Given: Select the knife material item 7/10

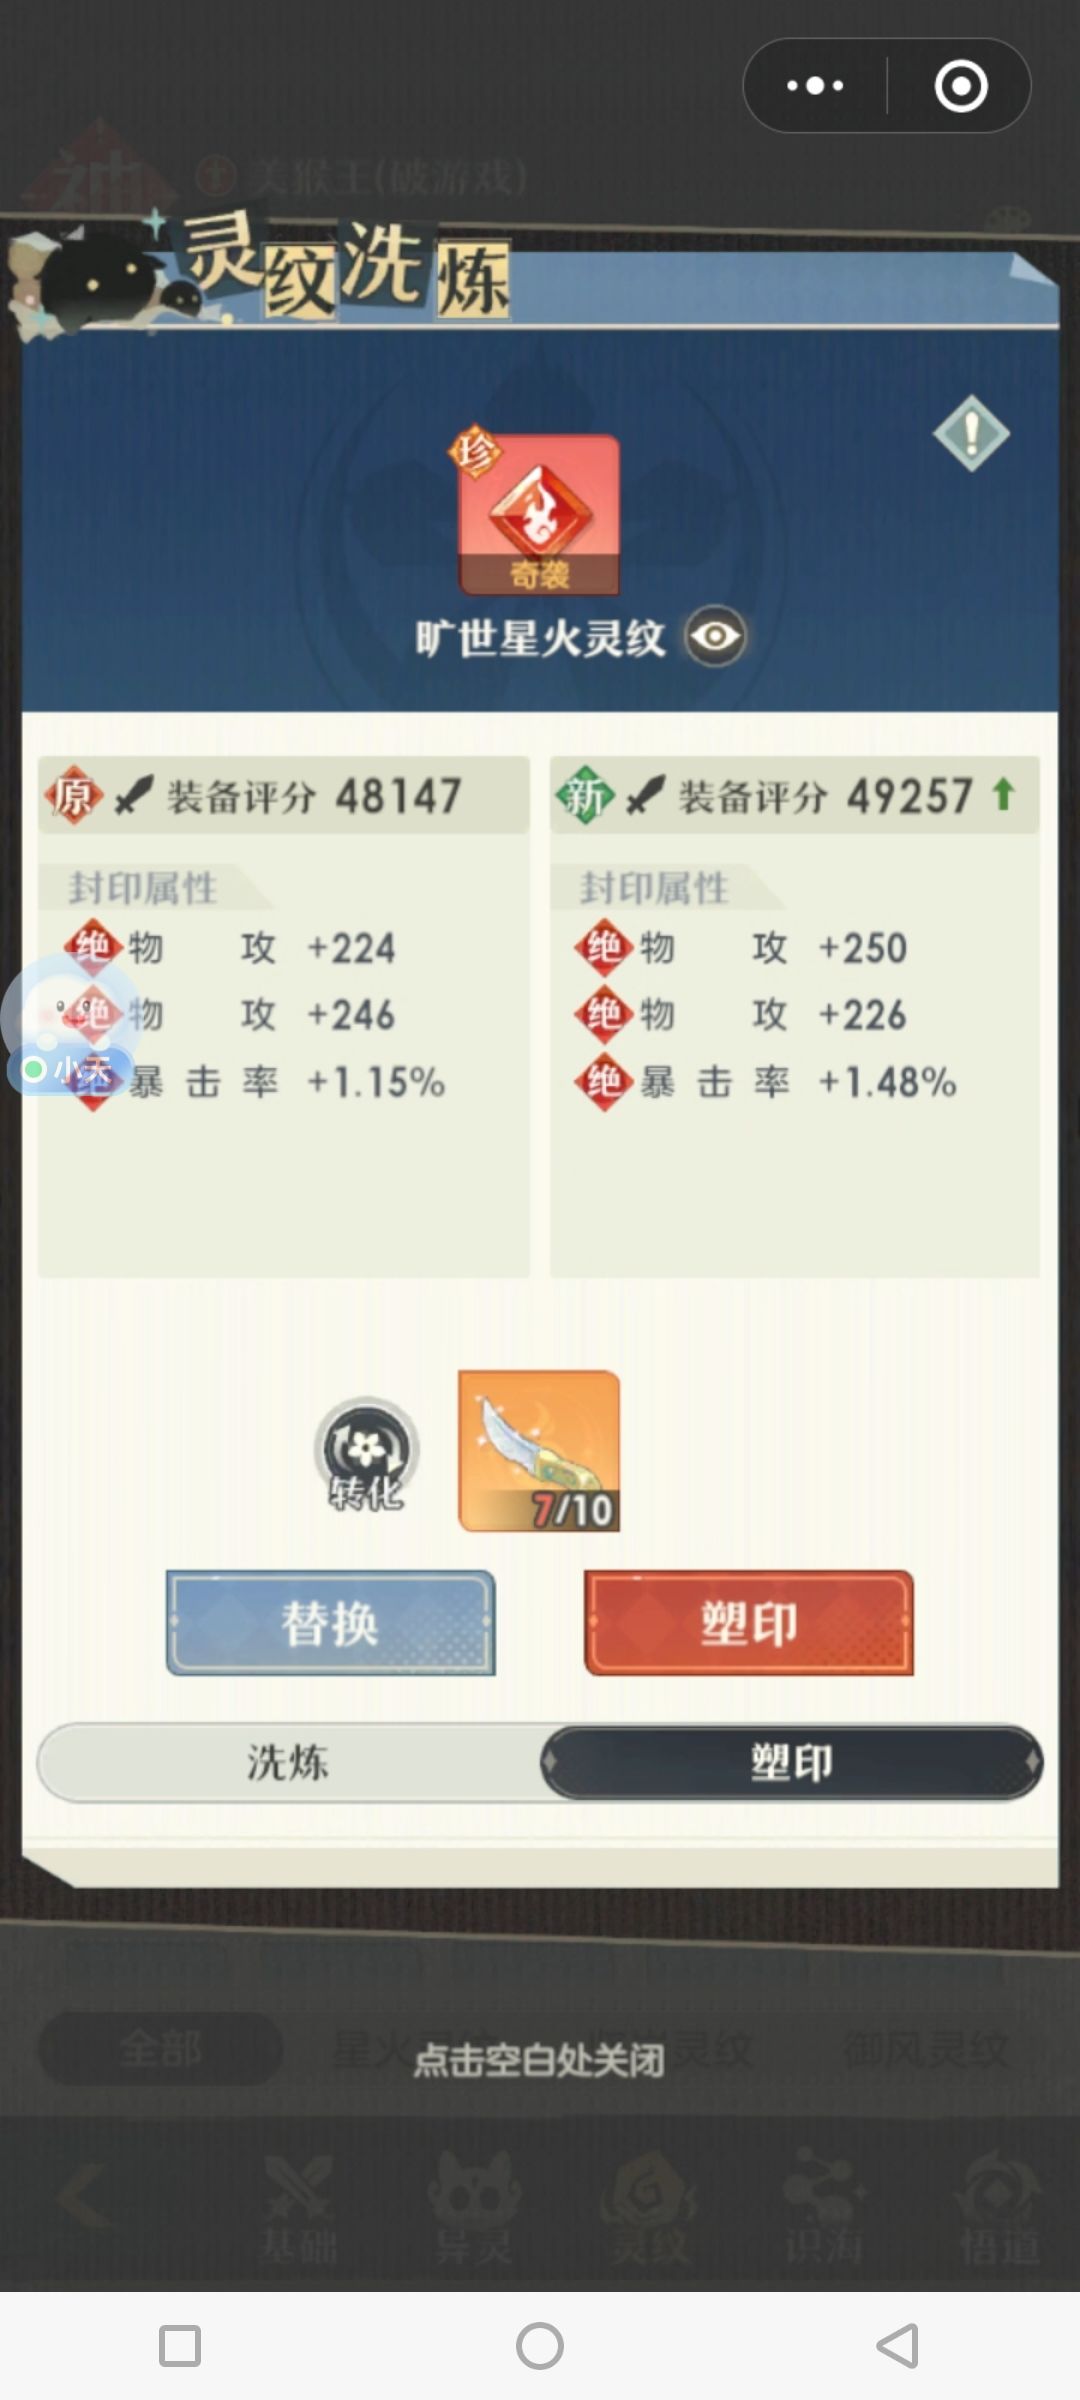Looking at the screenshot, I should [539, 1450].
